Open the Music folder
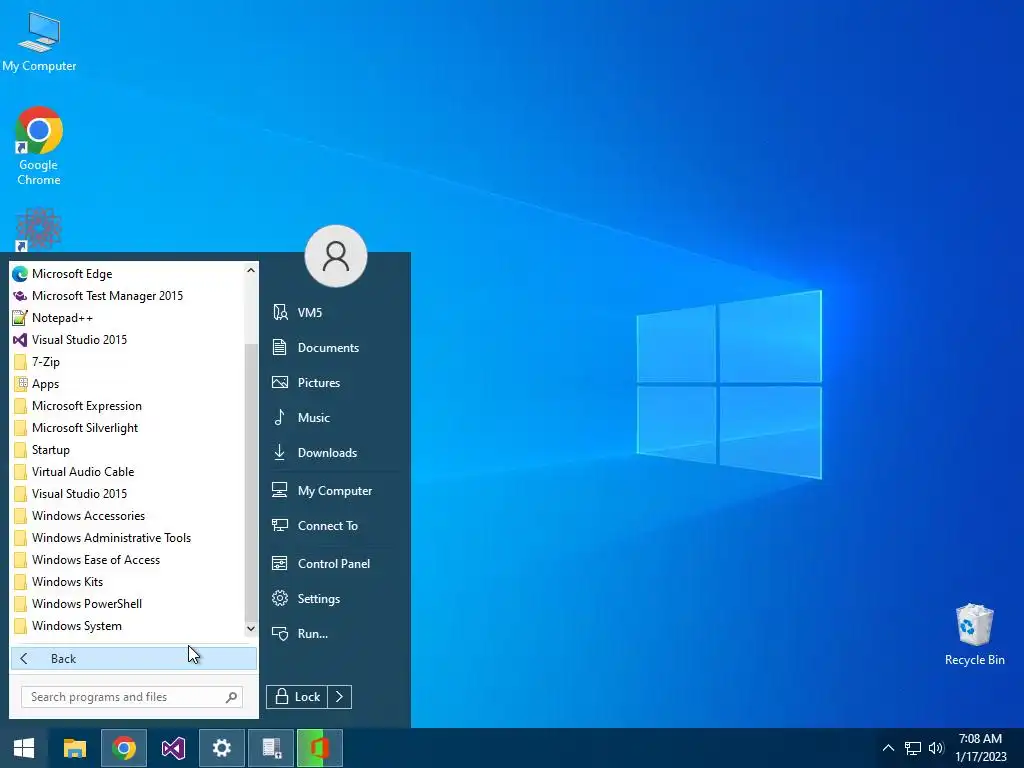The image size is (1024, 768). click(x=336, y=417)
